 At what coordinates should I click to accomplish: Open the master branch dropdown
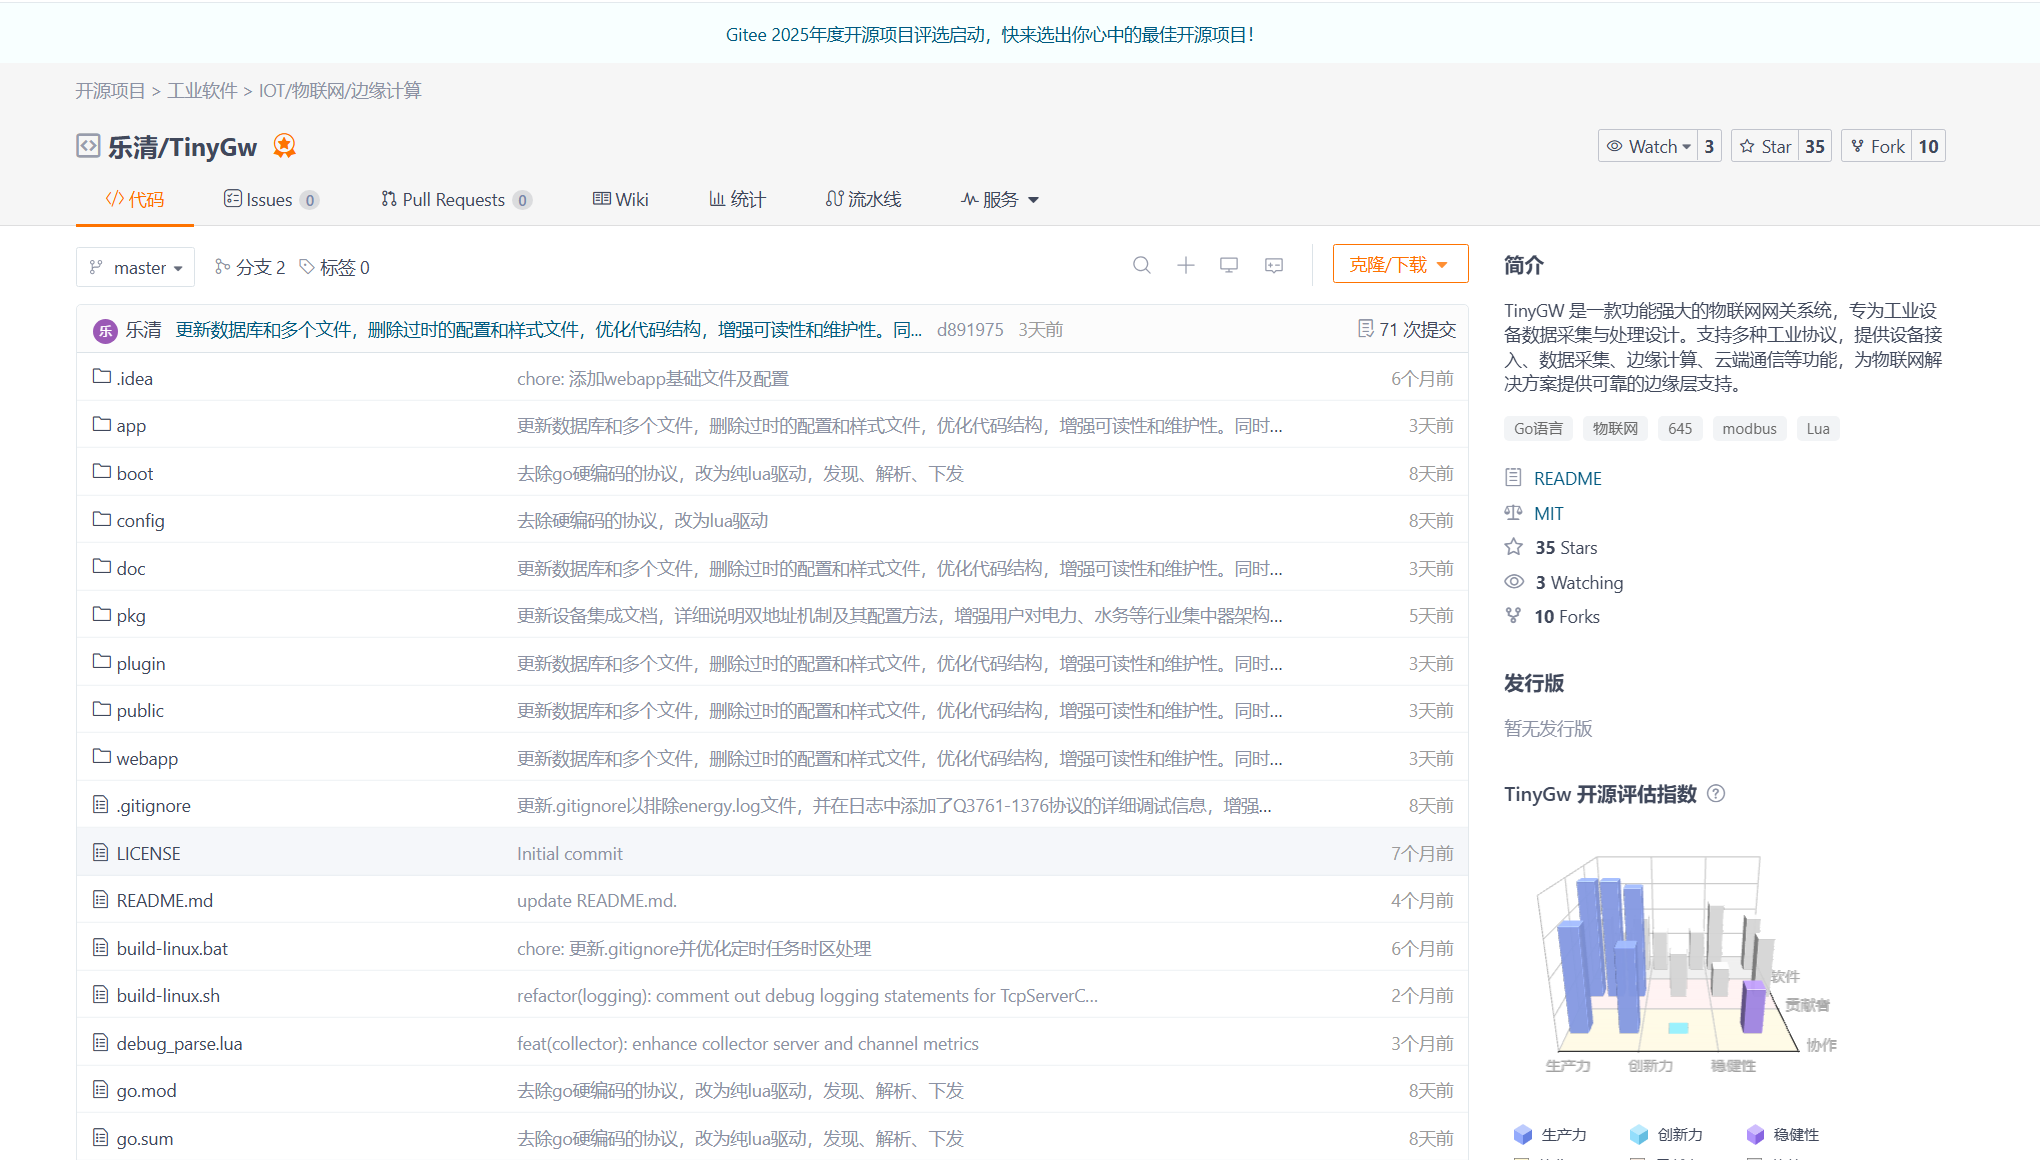click(135, 267)
